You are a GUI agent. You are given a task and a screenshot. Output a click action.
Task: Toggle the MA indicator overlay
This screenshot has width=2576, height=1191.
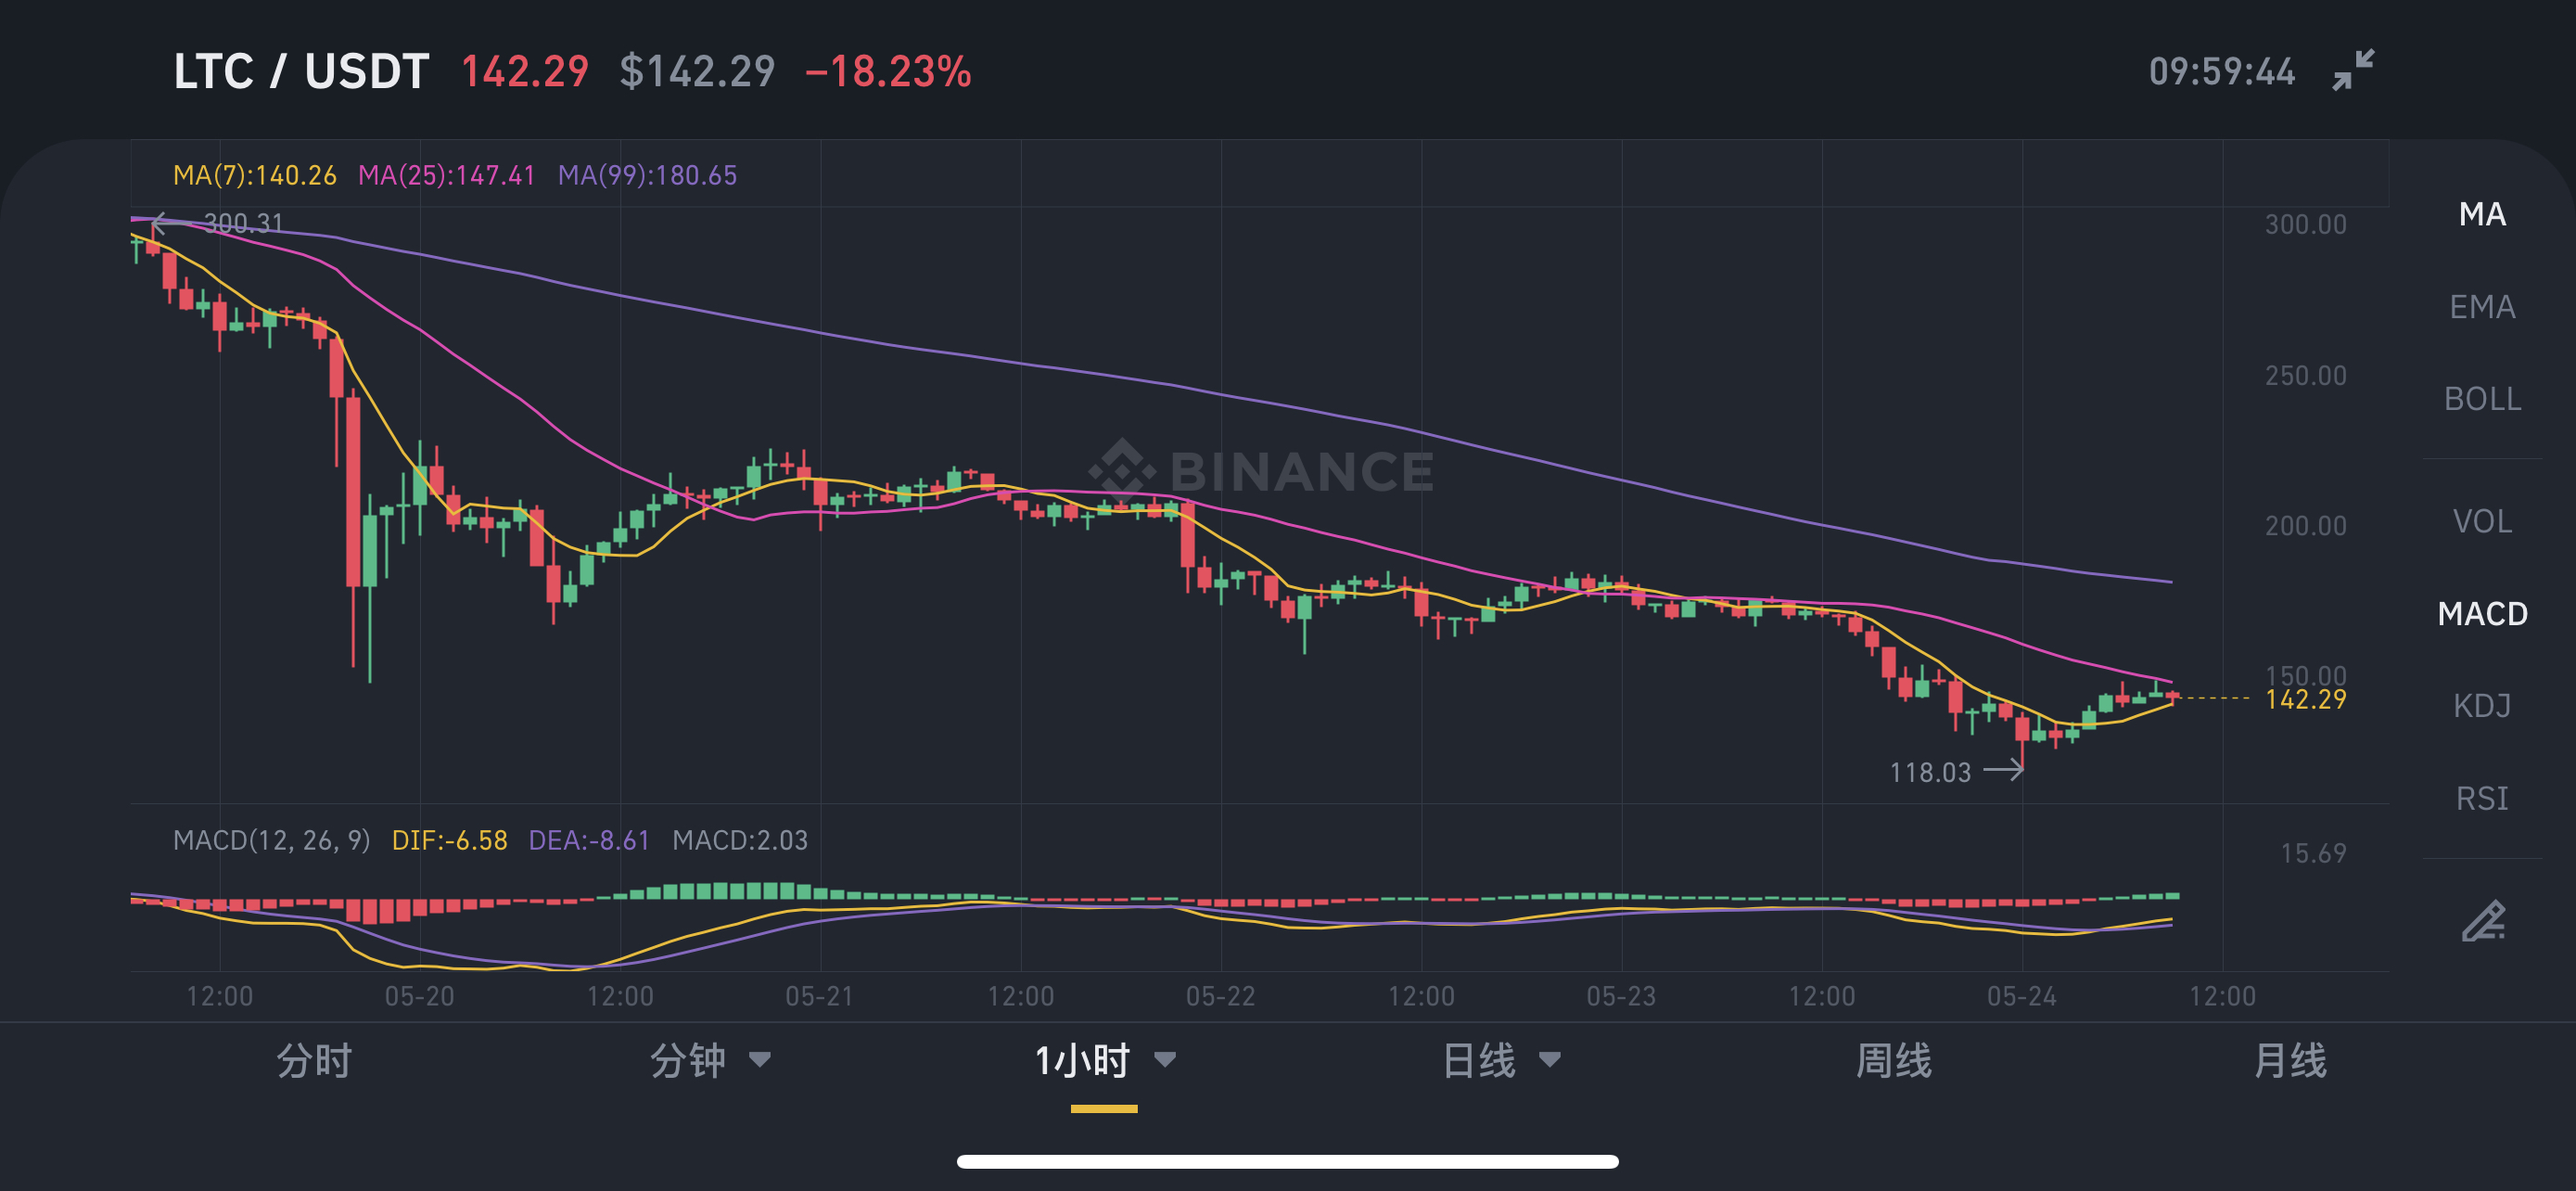[2482, 214]
